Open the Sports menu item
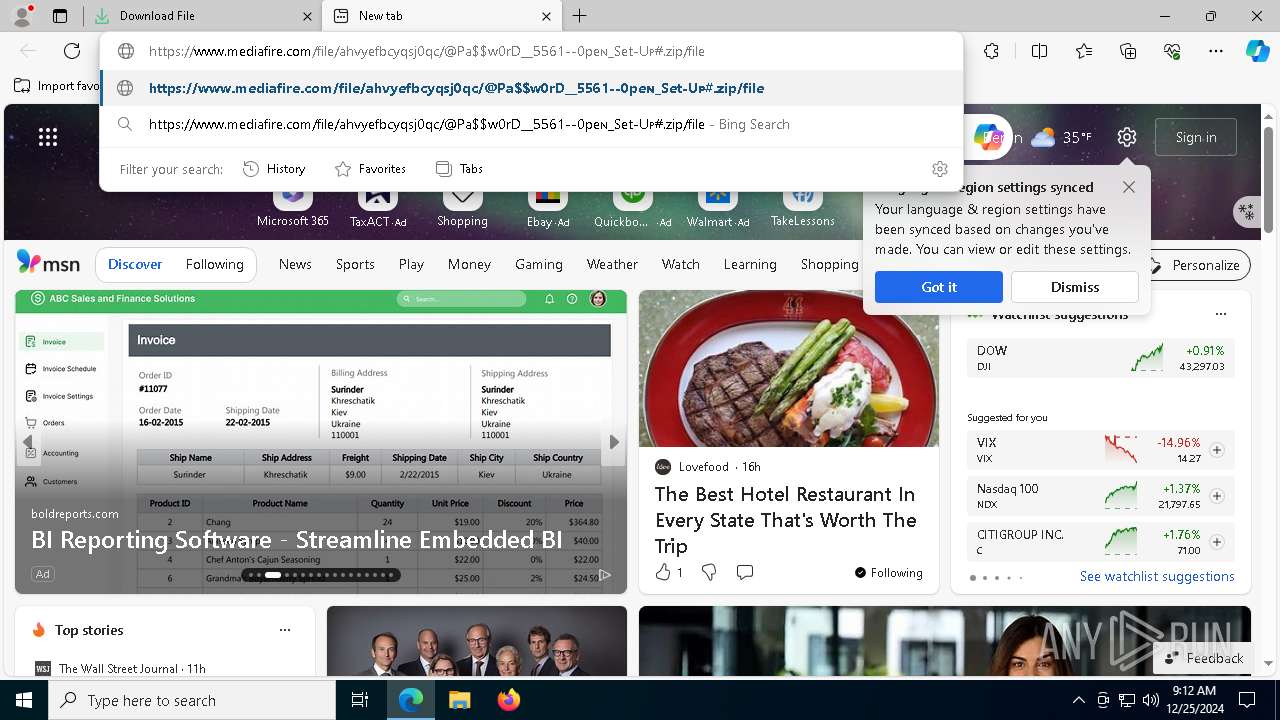This screenshot has height=720, width=1280. [x=355, y=264]
